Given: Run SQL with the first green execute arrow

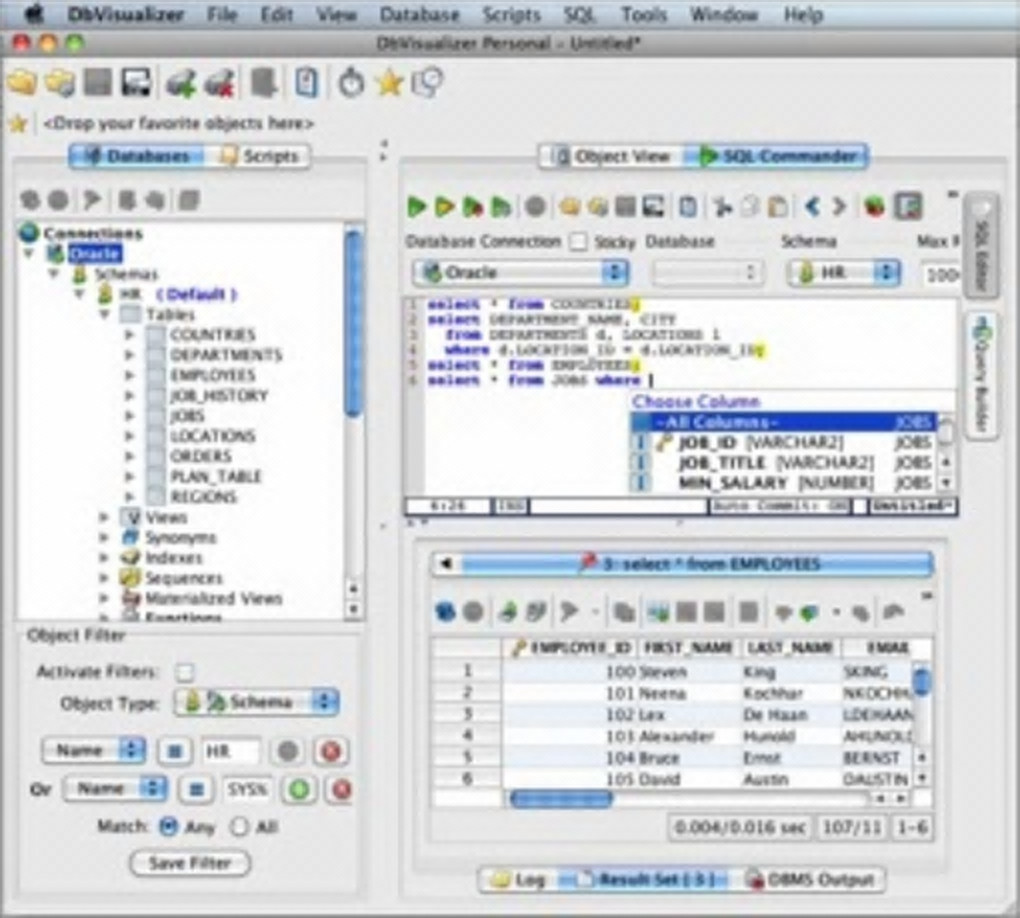Looking at the screenshot, I should (x=416, y=207).
